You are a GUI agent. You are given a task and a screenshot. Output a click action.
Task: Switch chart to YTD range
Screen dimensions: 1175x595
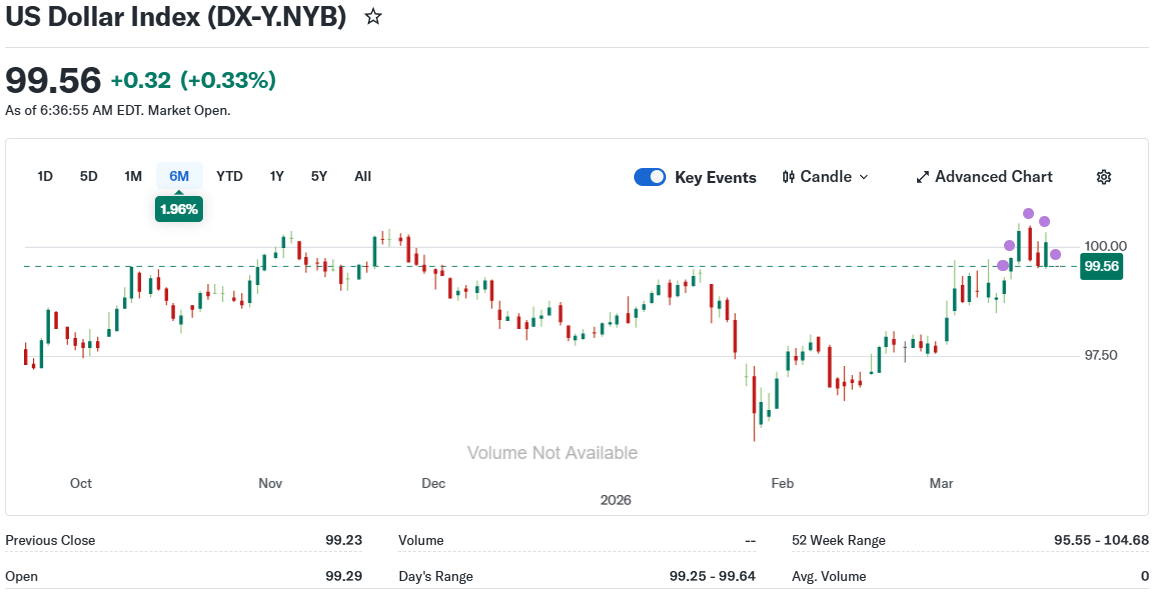(229, 176)
